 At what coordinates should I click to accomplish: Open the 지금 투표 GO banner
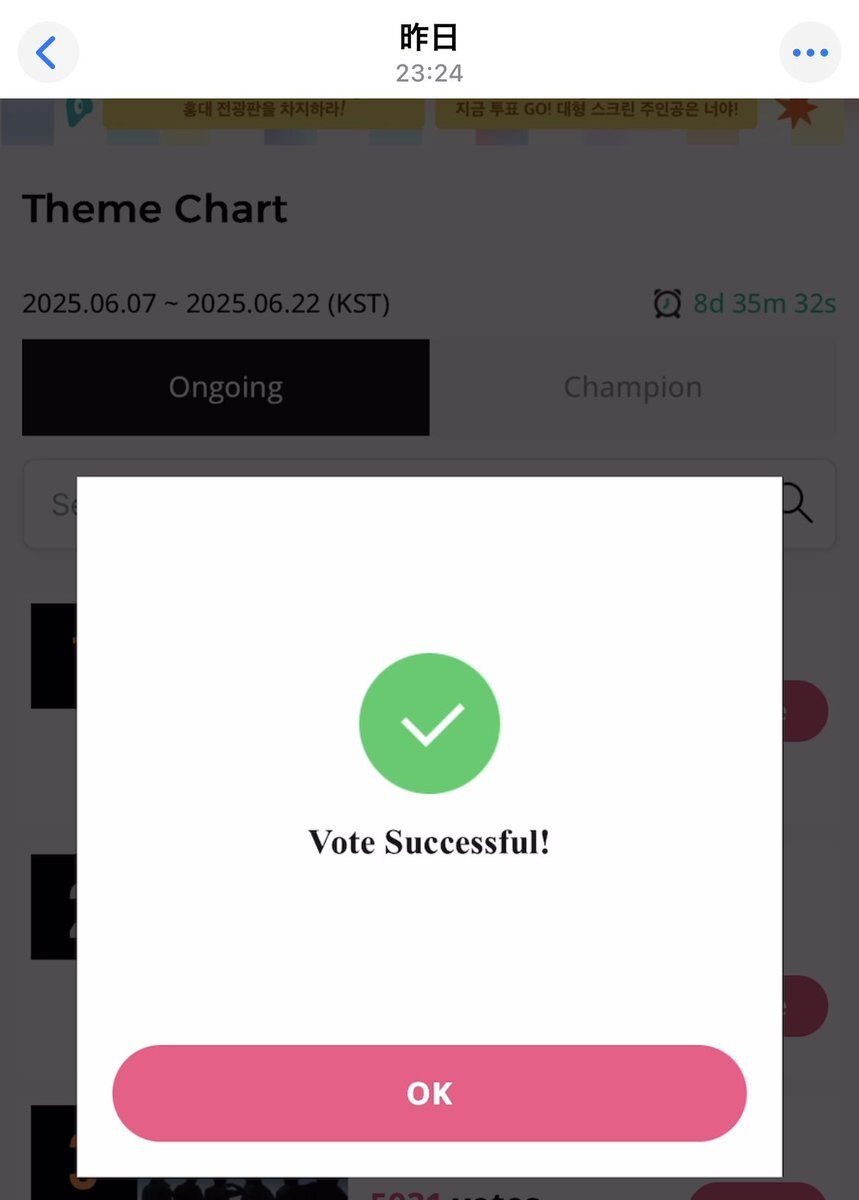pos(597,110)
